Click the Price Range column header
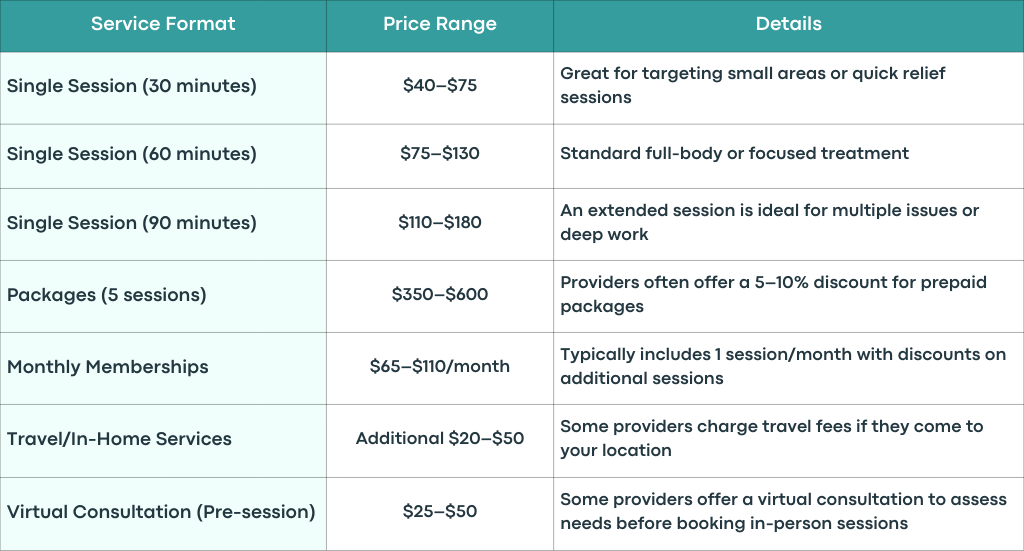This screenshot has height=551, width=1024. click(440, 26)
